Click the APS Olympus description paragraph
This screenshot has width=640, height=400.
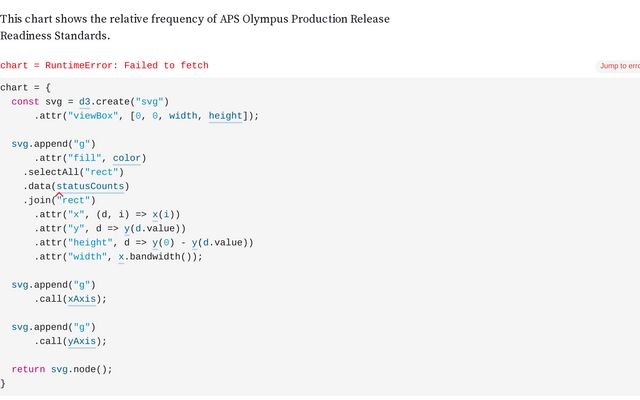[x=195, y=27]
